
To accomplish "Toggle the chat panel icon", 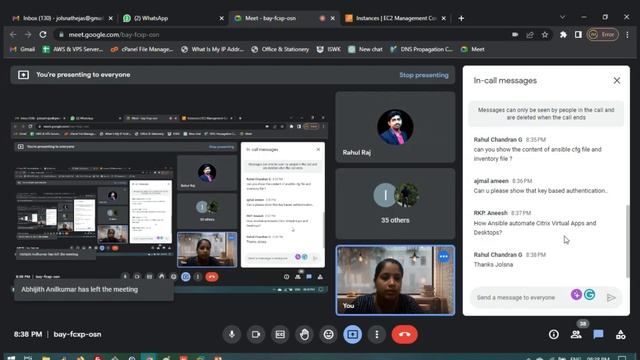I will pyautogui.click(x=598, y=335).
